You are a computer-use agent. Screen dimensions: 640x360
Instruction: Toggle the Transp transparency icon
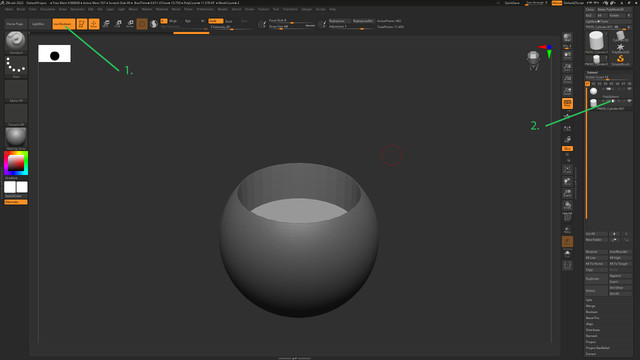tap(567, 229)
